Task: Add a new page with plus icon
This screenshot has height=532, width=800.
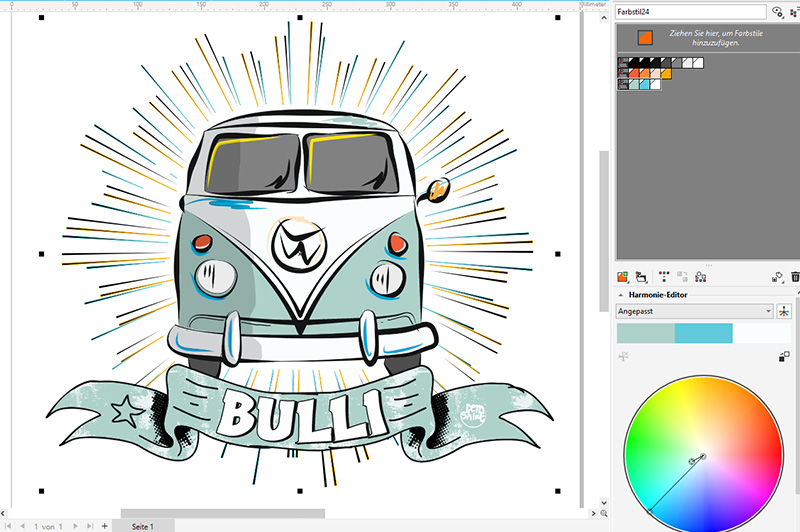Action: (x=105, y=526)
